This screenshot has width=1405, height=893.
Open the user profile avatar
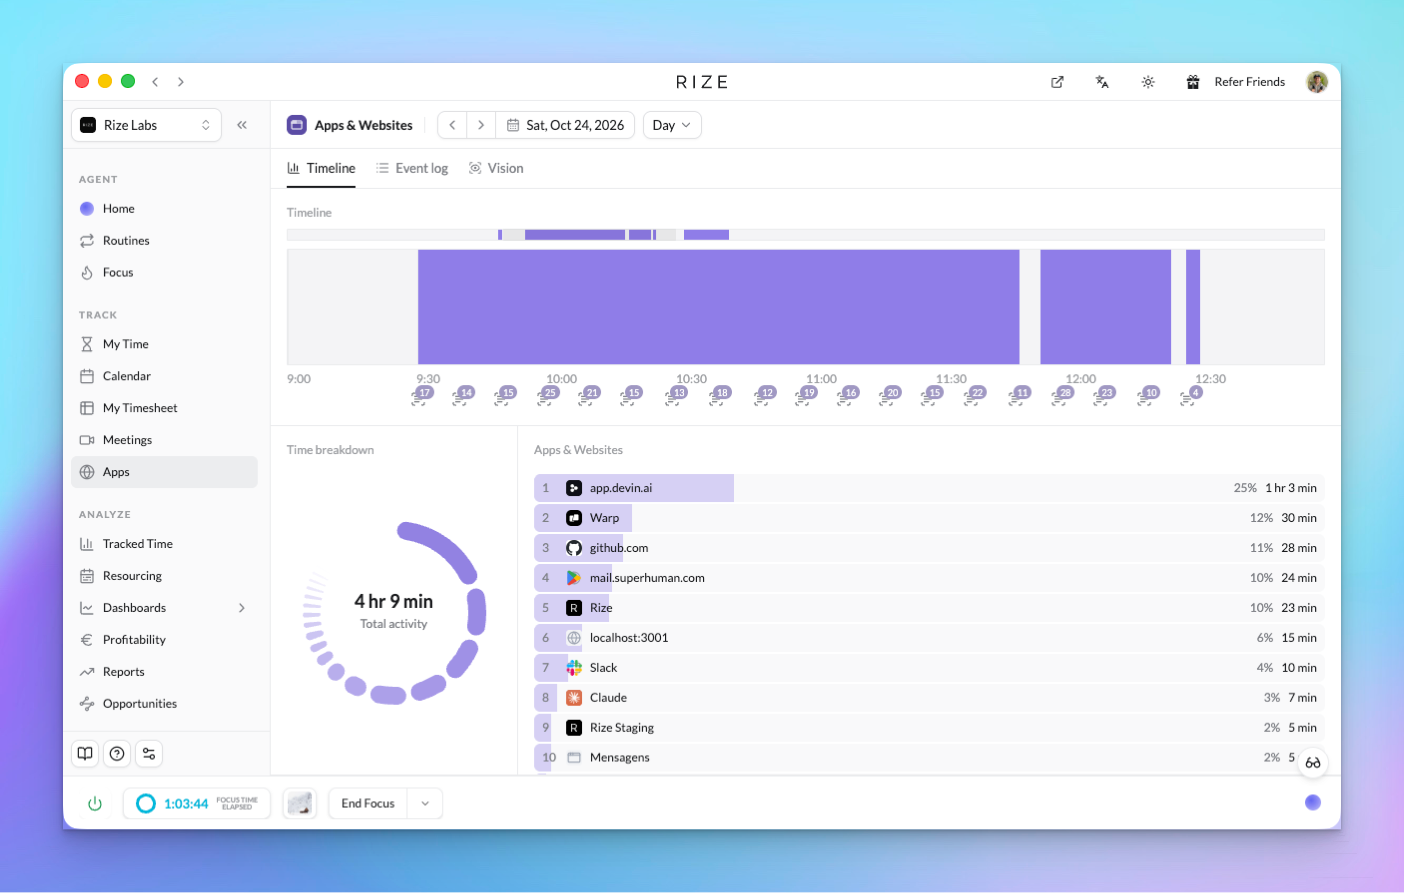[x=1317, y=82]
